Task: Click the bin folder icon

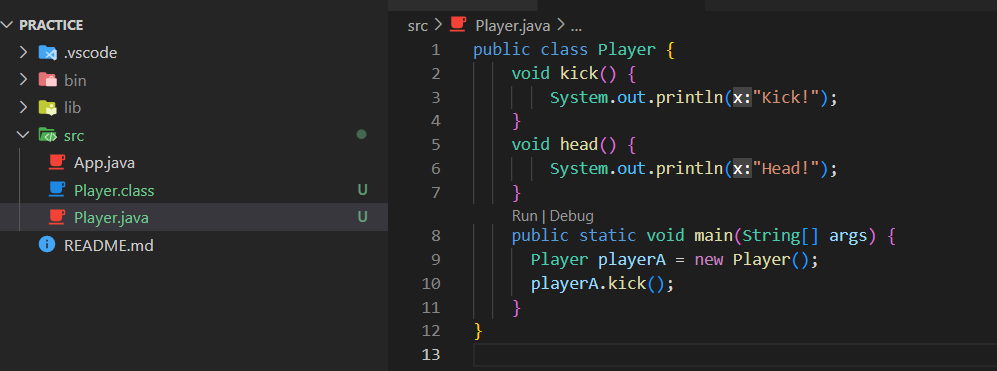Action: click(48, 80)
